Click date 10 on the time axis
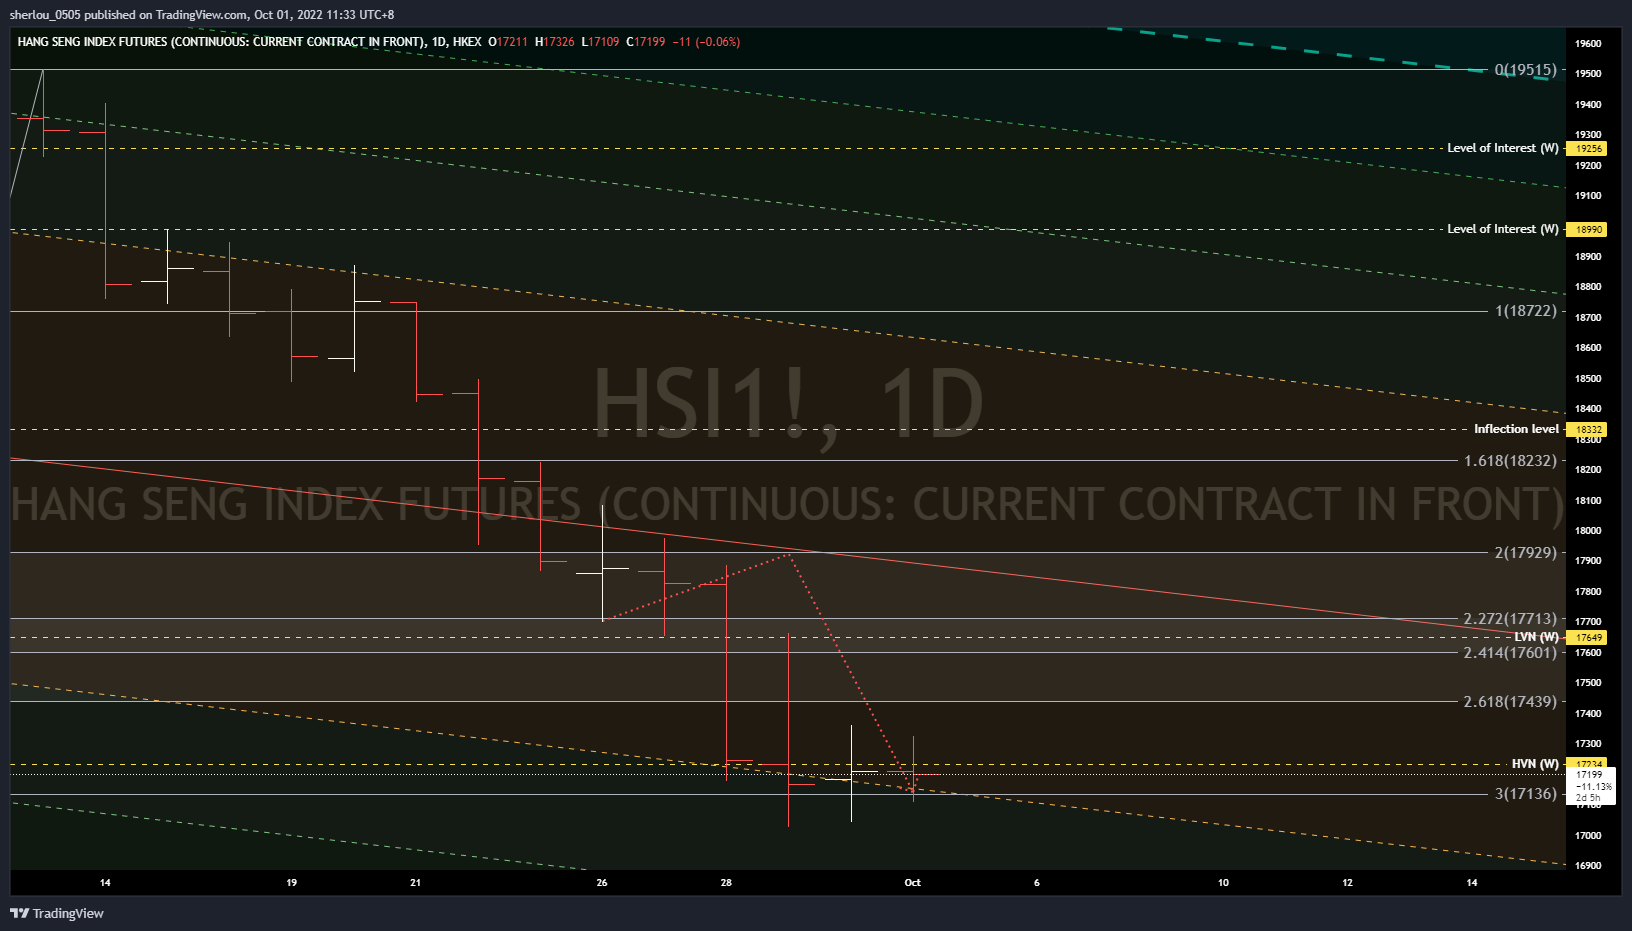 point(1223,883)
